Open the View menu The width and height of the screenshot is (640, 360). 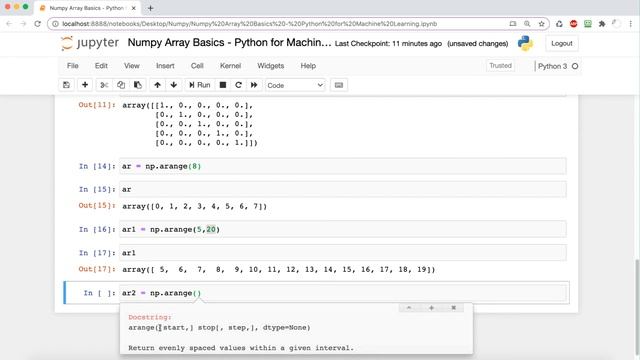tap(131, 66)
